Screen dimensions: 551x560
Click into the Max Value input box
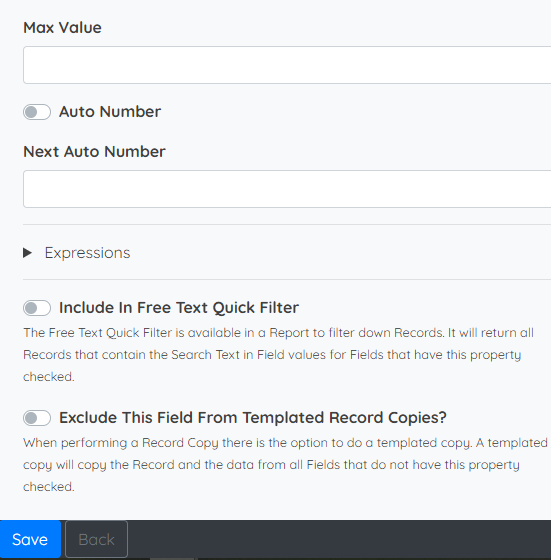click(287, 65)
